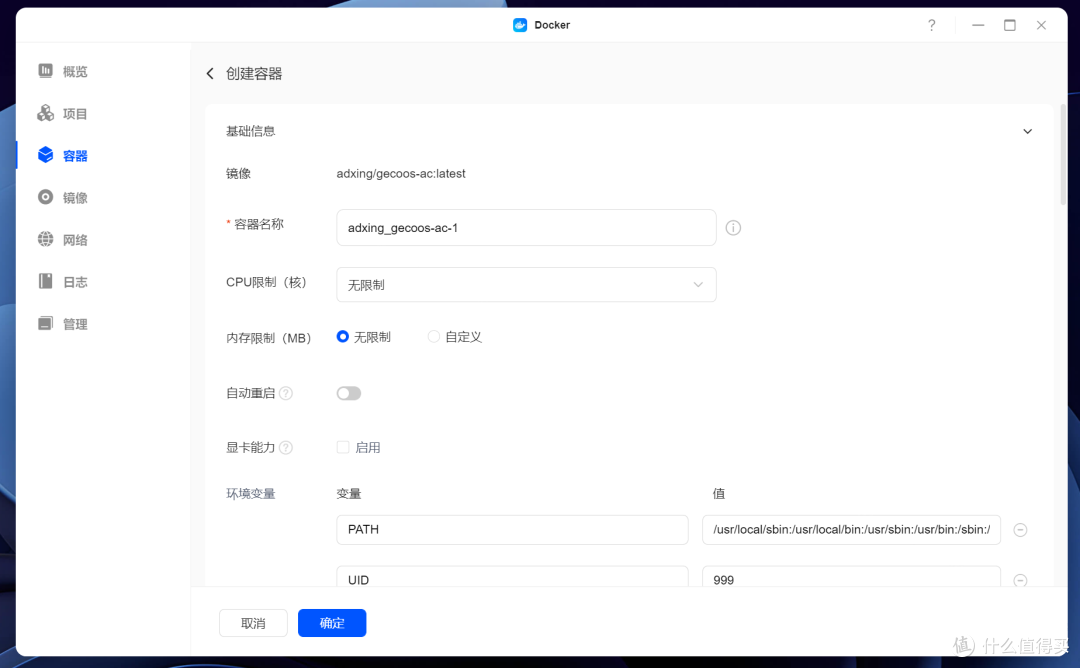Click the Docker whale icon in title bar
1080x668 pixels.
[x=520, y=25]
